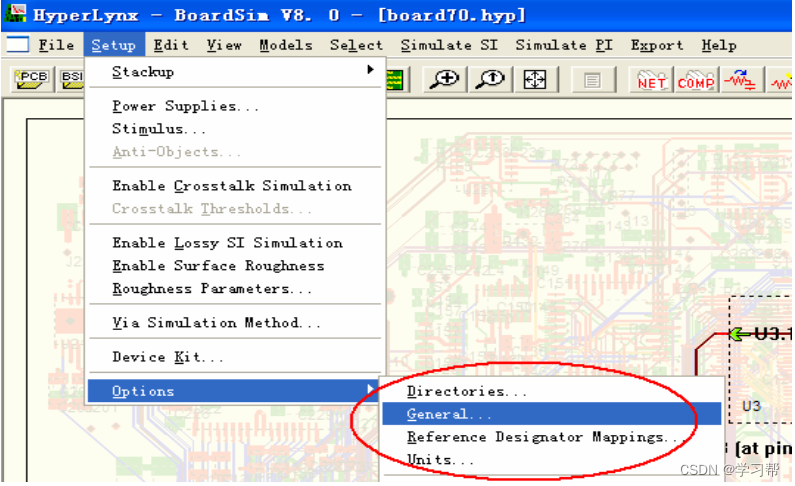
Task: Click the resistor terminator wizard icon
Action: pos(740,80)
